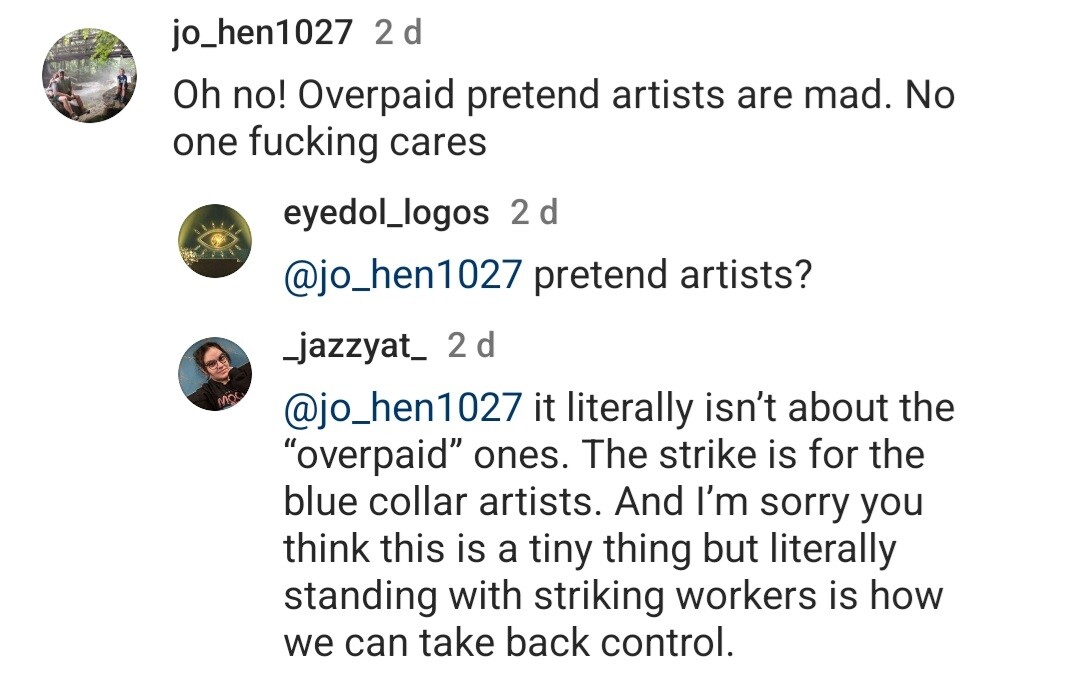Click "Oh no!" at the comment's start
The height and width of the screenshot is (686, 1078).
pos(229,96)
